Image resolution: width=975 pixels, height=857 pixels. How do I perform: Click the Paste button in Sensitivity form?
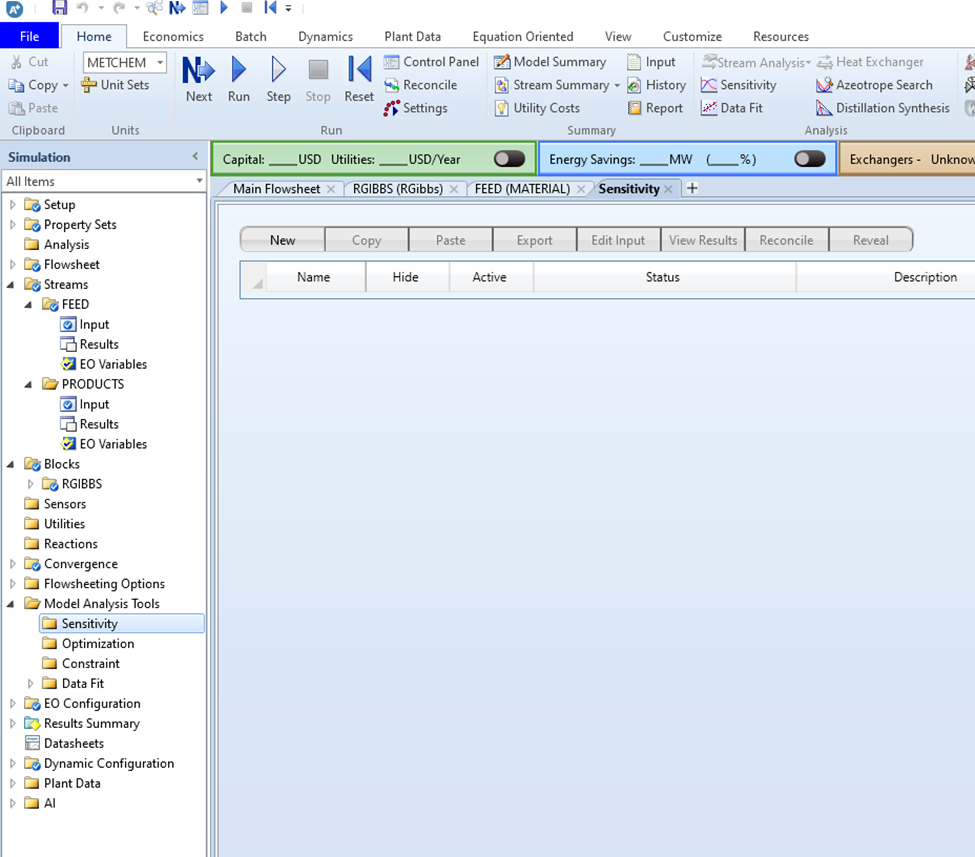(x=450, y=240)
